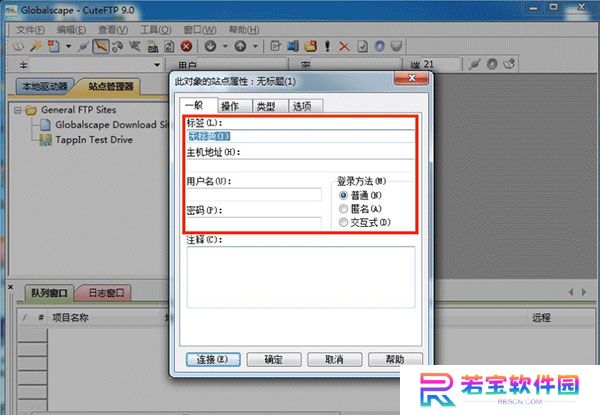600x415 pixels.
Task: Click the blue globe icon in toolbar
Action: 379,47
